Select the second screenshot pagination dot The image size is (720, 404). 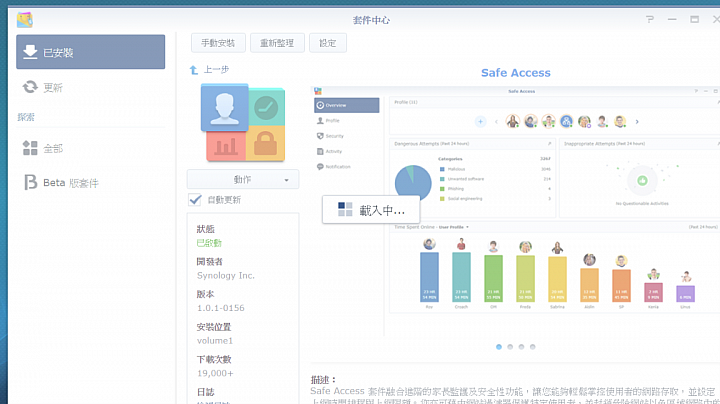tap(510, 347)
